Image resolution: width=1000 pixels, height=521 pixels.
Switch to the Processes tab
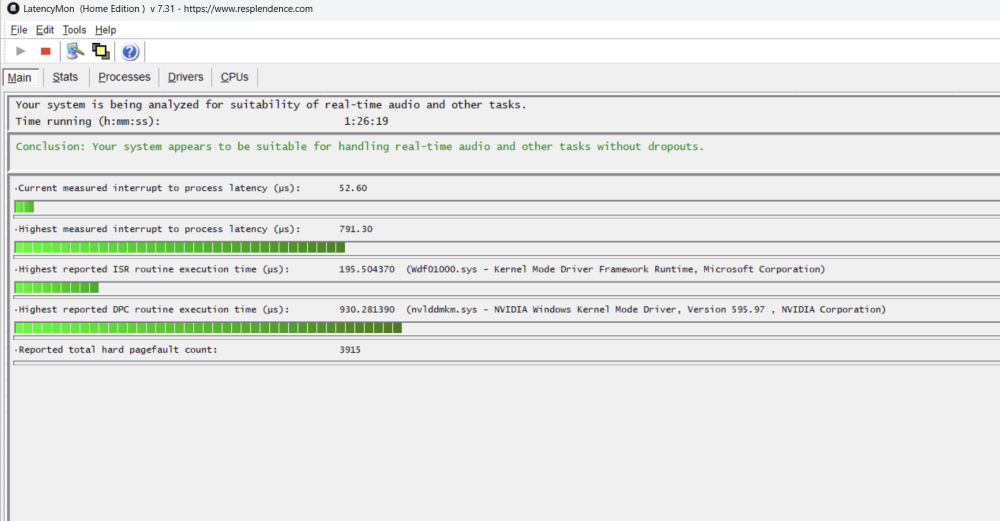click(124, 77)
